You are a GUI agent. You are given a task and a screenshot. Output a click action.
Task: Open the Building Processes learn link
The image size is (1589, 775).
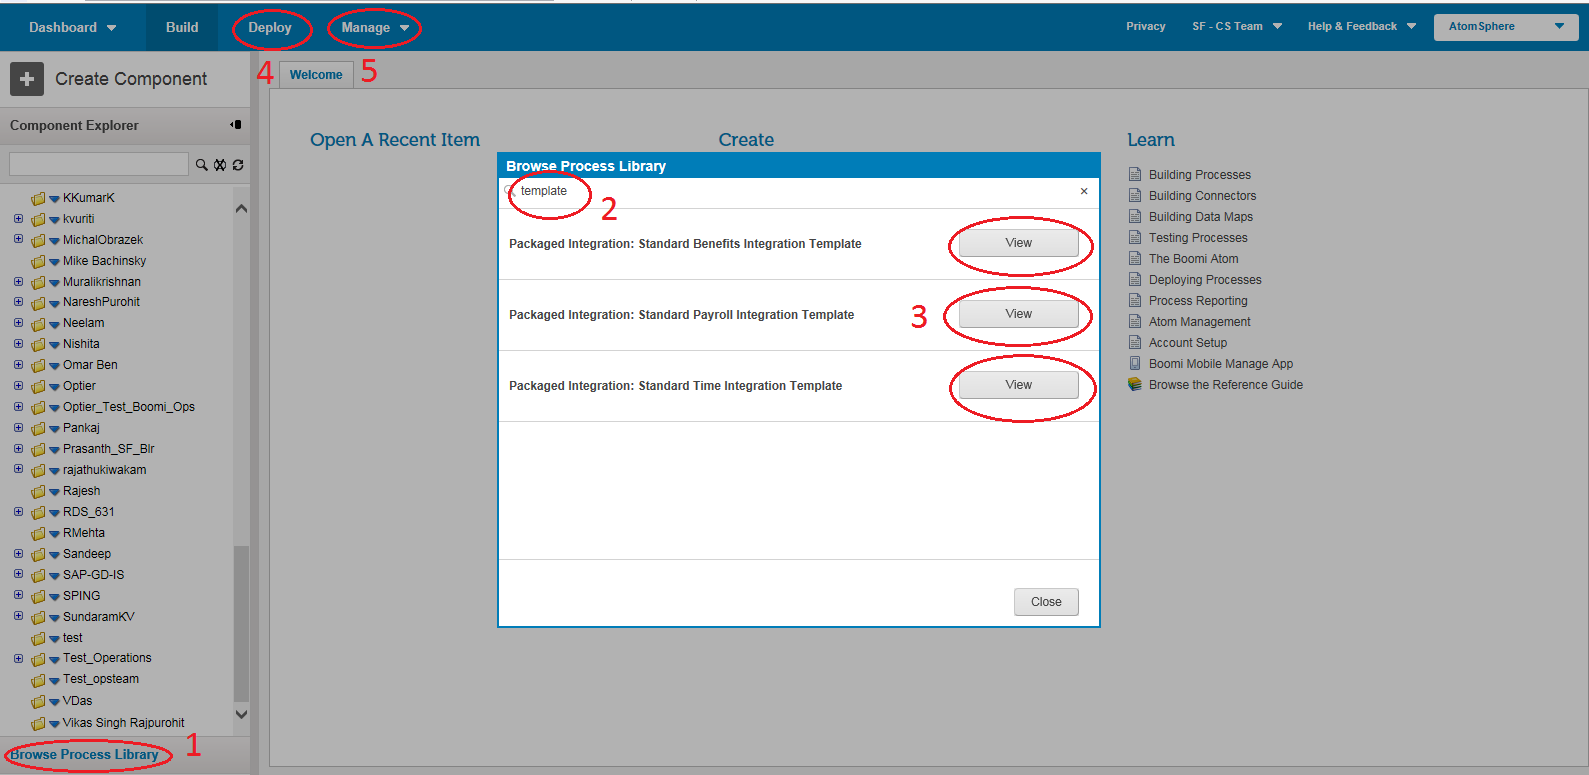point(1199,175)
